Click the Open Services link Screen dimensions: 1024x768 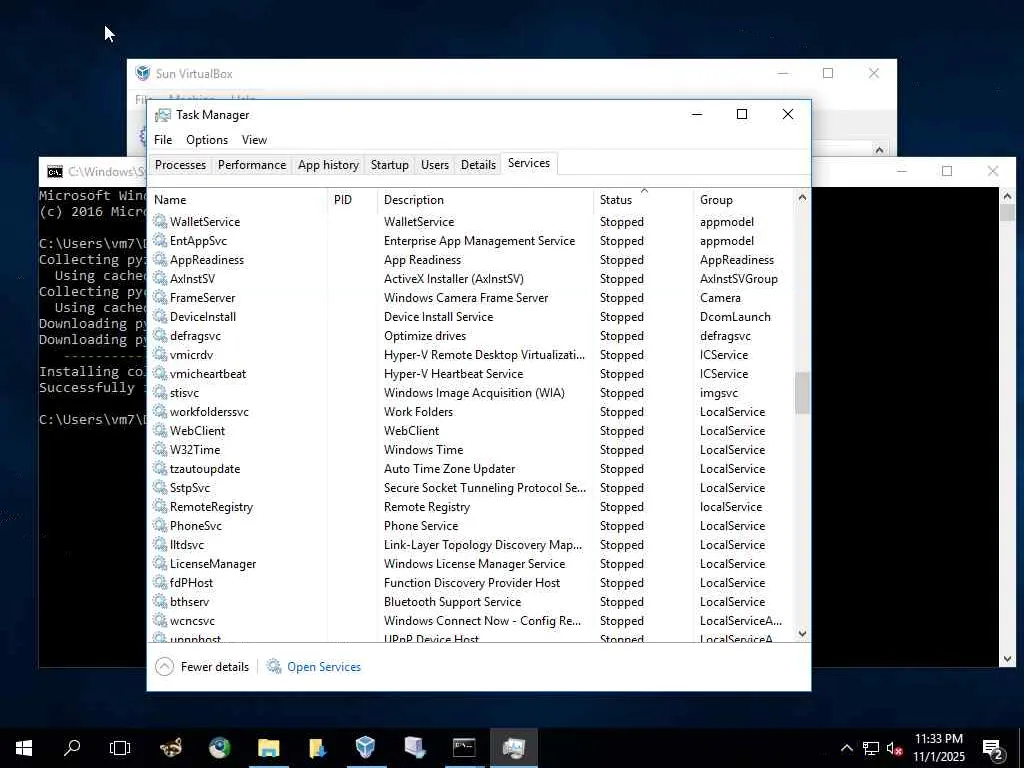click(324, 667)
